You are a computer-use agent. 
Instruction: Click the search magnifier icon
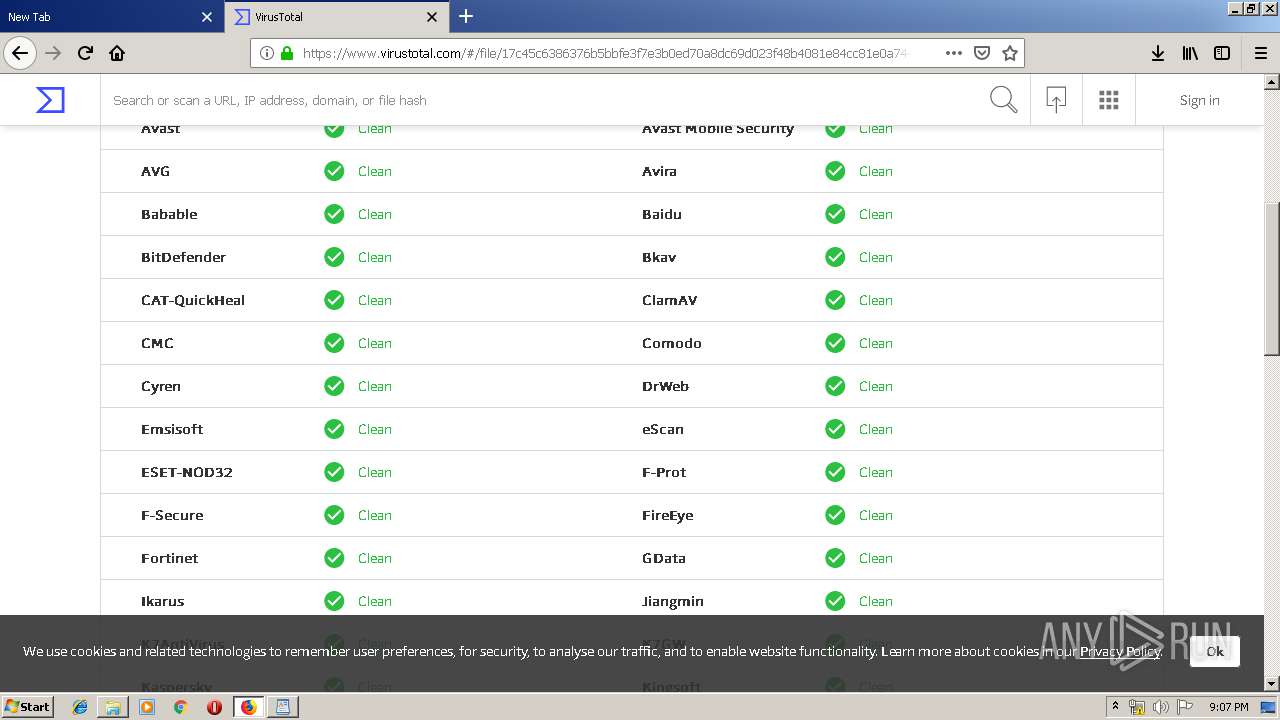point(1003,100)
